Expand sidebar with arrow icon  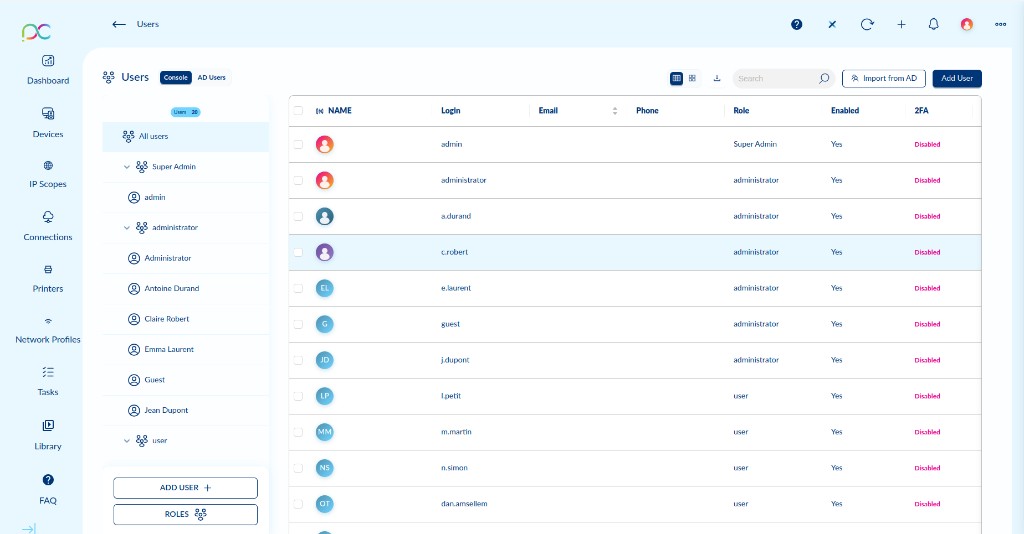click(29, 528)
